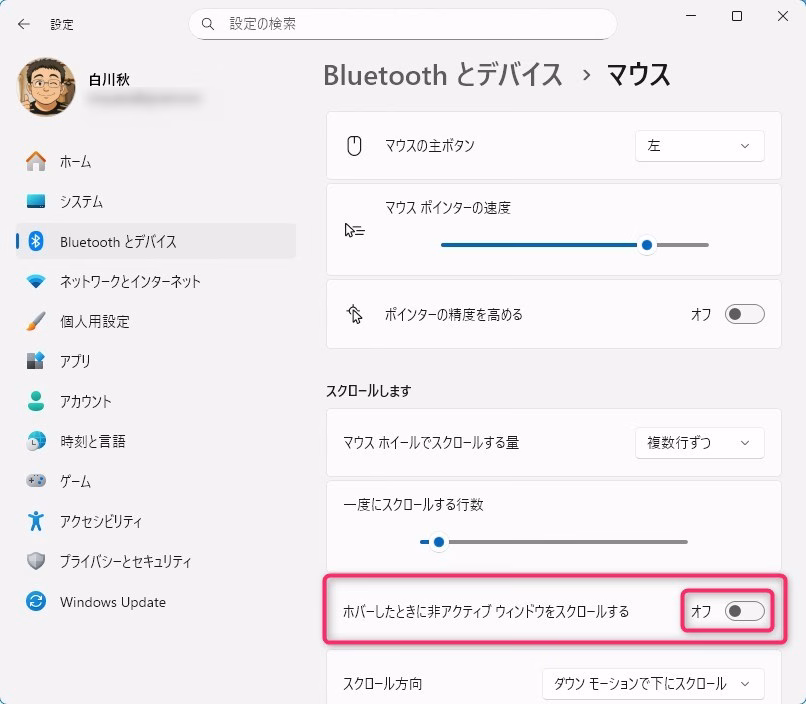Open the マウスの主ボタン dropdown

[699, 146]
